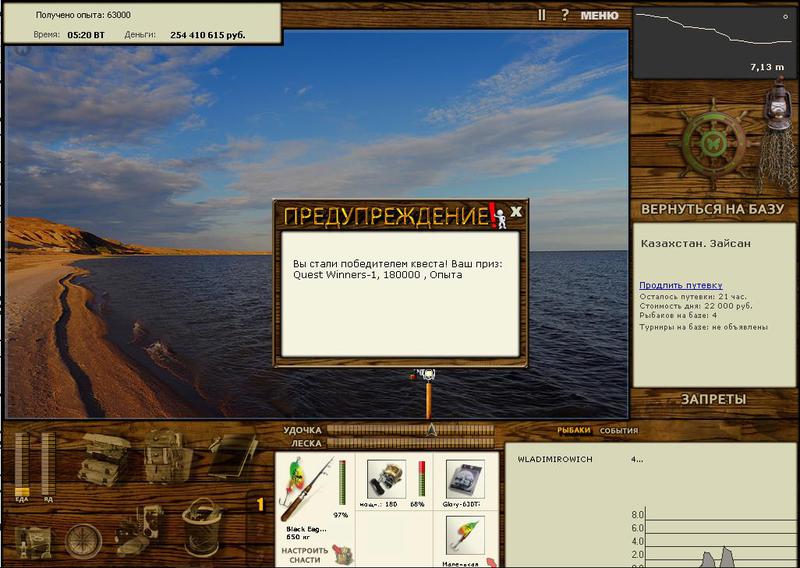Select tackle slot number 1
800x568 pixels.
[260, 505]
